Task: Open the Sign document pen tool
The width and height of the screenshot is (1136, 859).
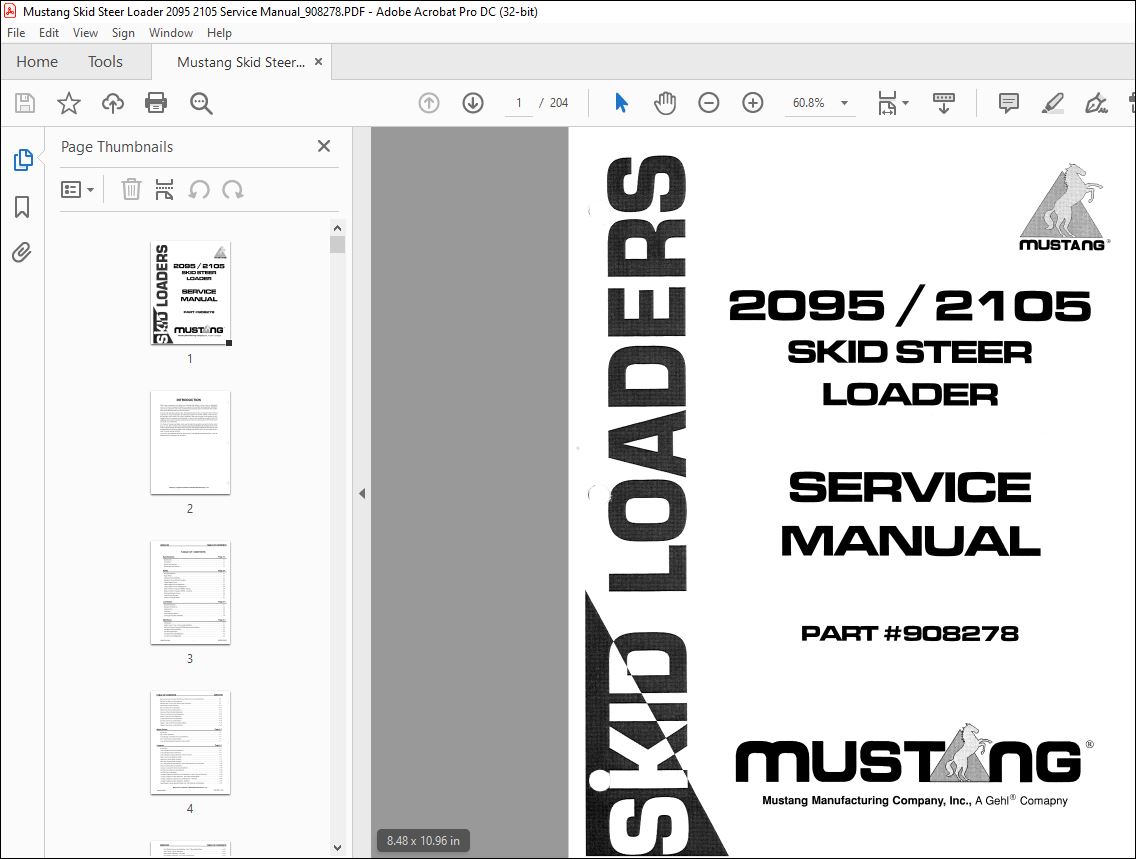Action: coord(1096,103)
